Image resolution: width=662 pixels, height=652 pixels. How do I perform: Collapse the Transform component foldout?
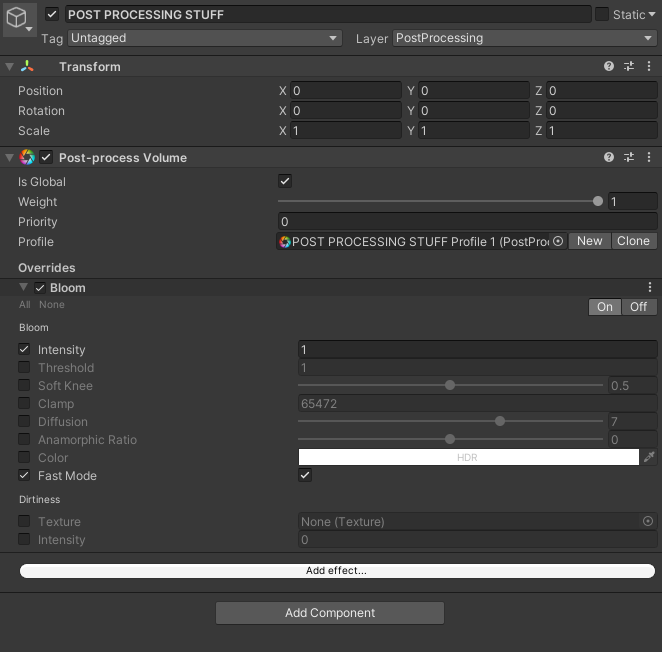click(9, 67)
